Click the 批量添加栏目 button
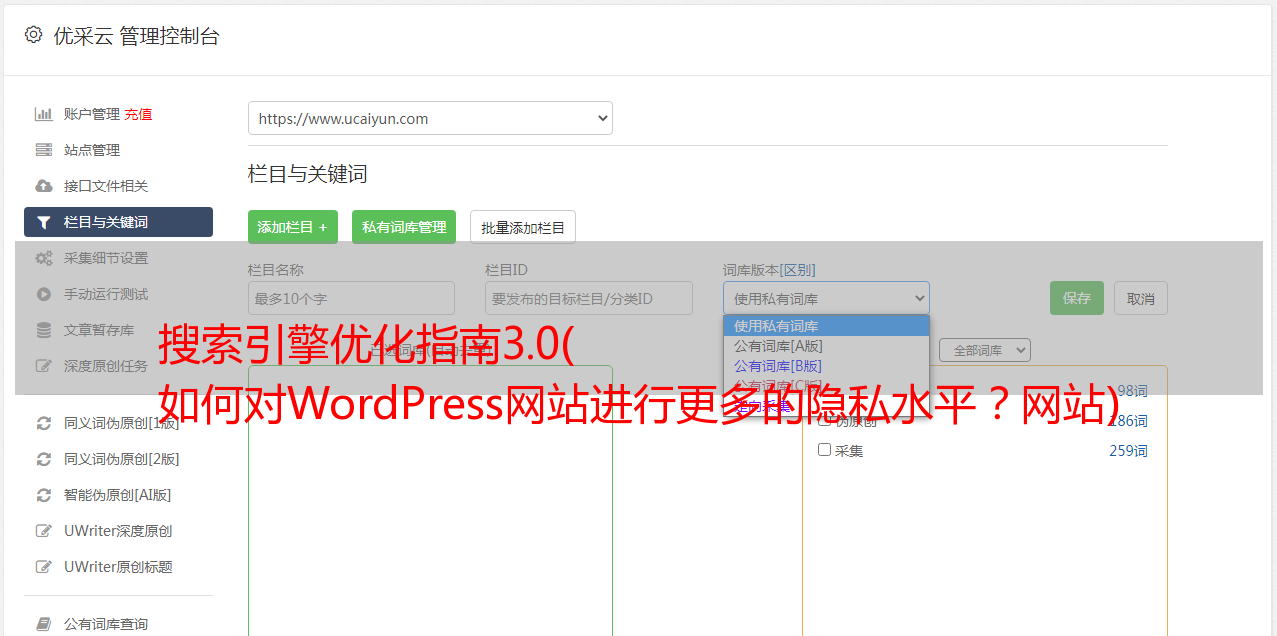This screenshot has height=636, width=1277. (x=523, y=227)
